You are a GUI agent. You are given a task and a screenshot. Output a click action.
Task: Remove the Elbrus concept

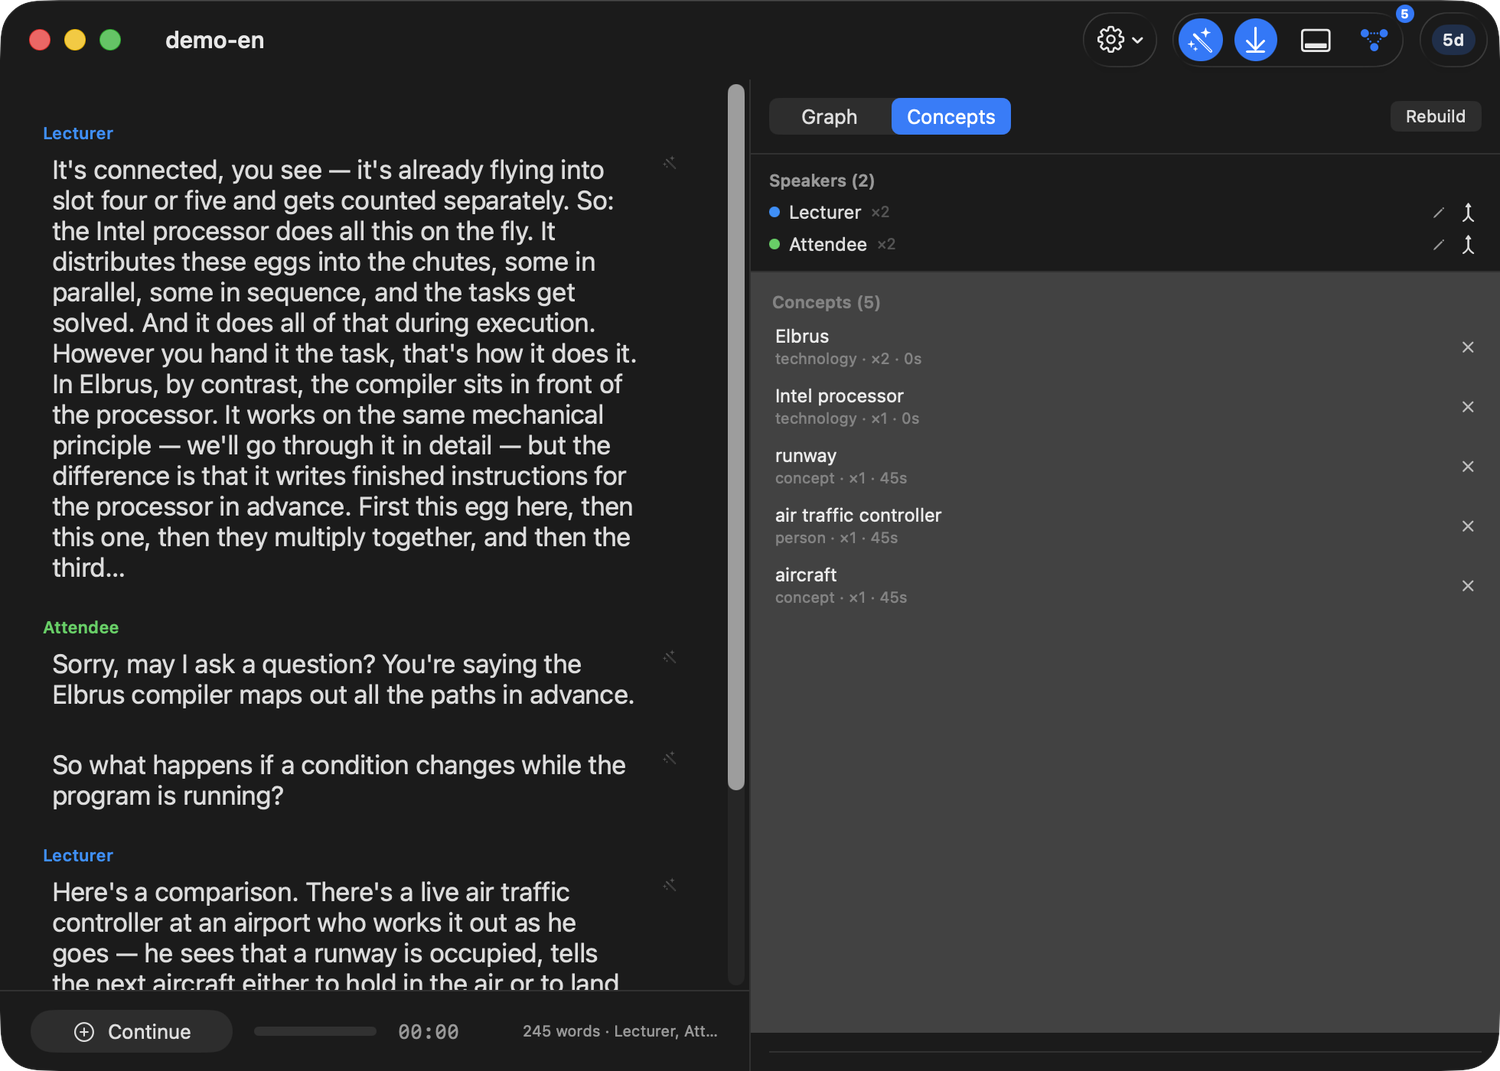tap(1468, 347)
